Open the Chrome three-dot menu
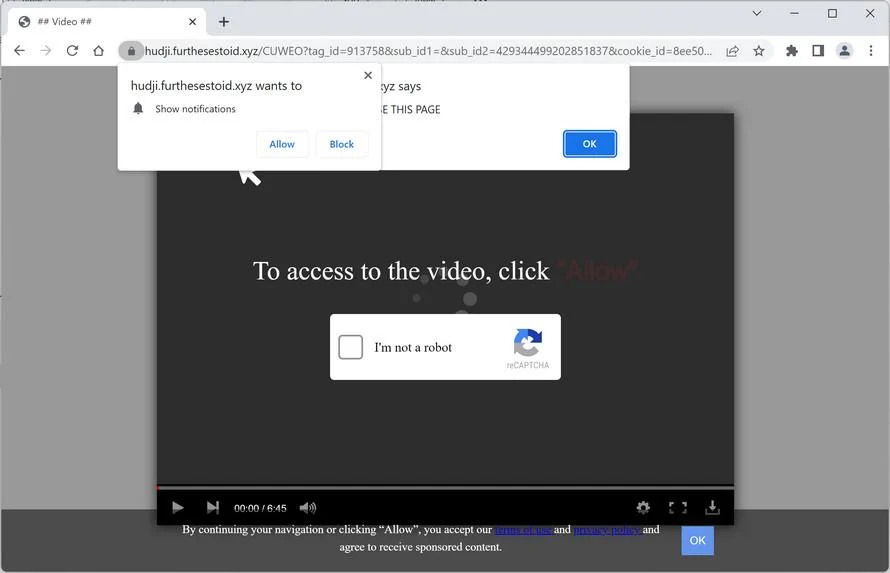The width and height of the screenshot is (890, 573). tap(871, 51)
